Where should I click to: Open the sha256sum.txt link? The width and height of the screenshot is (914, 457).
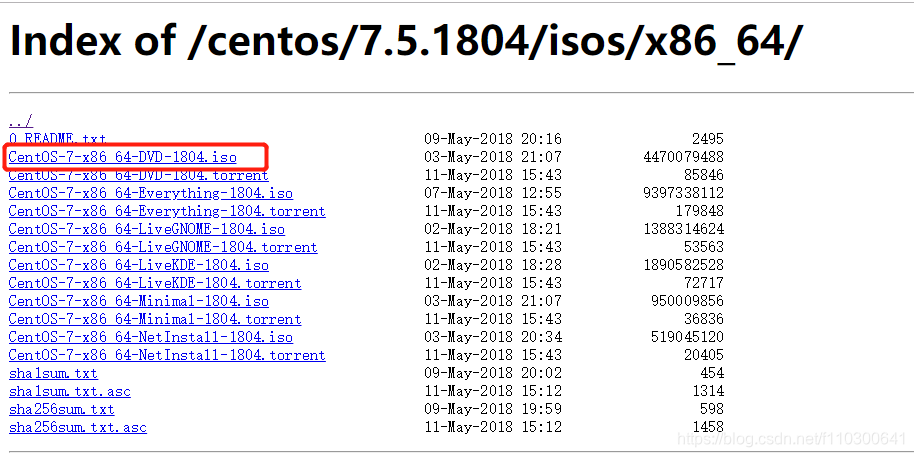(61, 409)
